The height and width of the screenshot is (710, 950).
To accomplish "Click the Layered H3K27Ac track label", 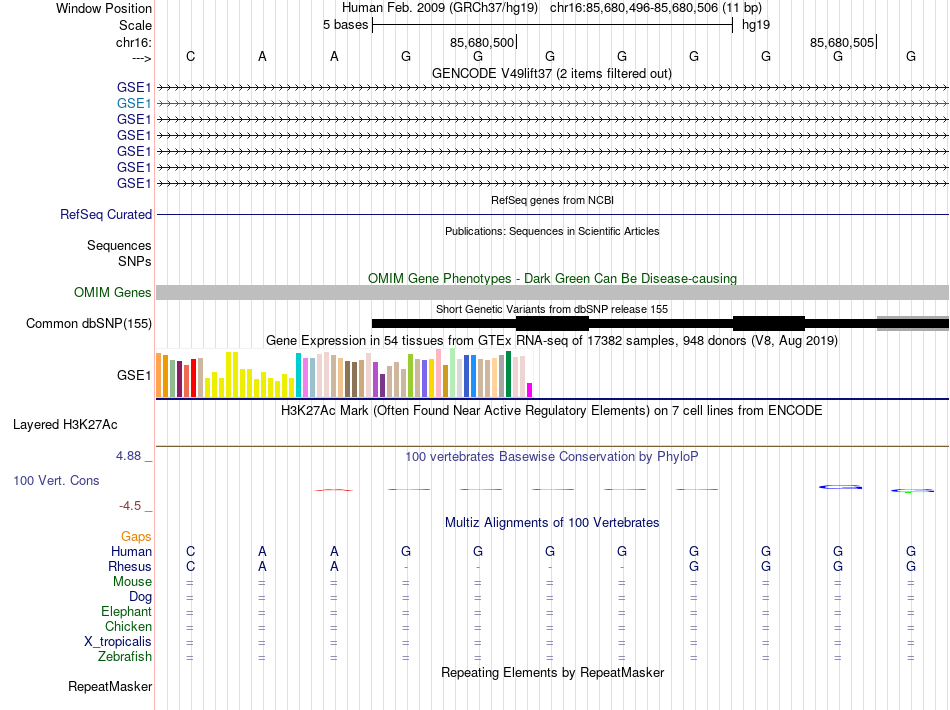I will [65, 425].
